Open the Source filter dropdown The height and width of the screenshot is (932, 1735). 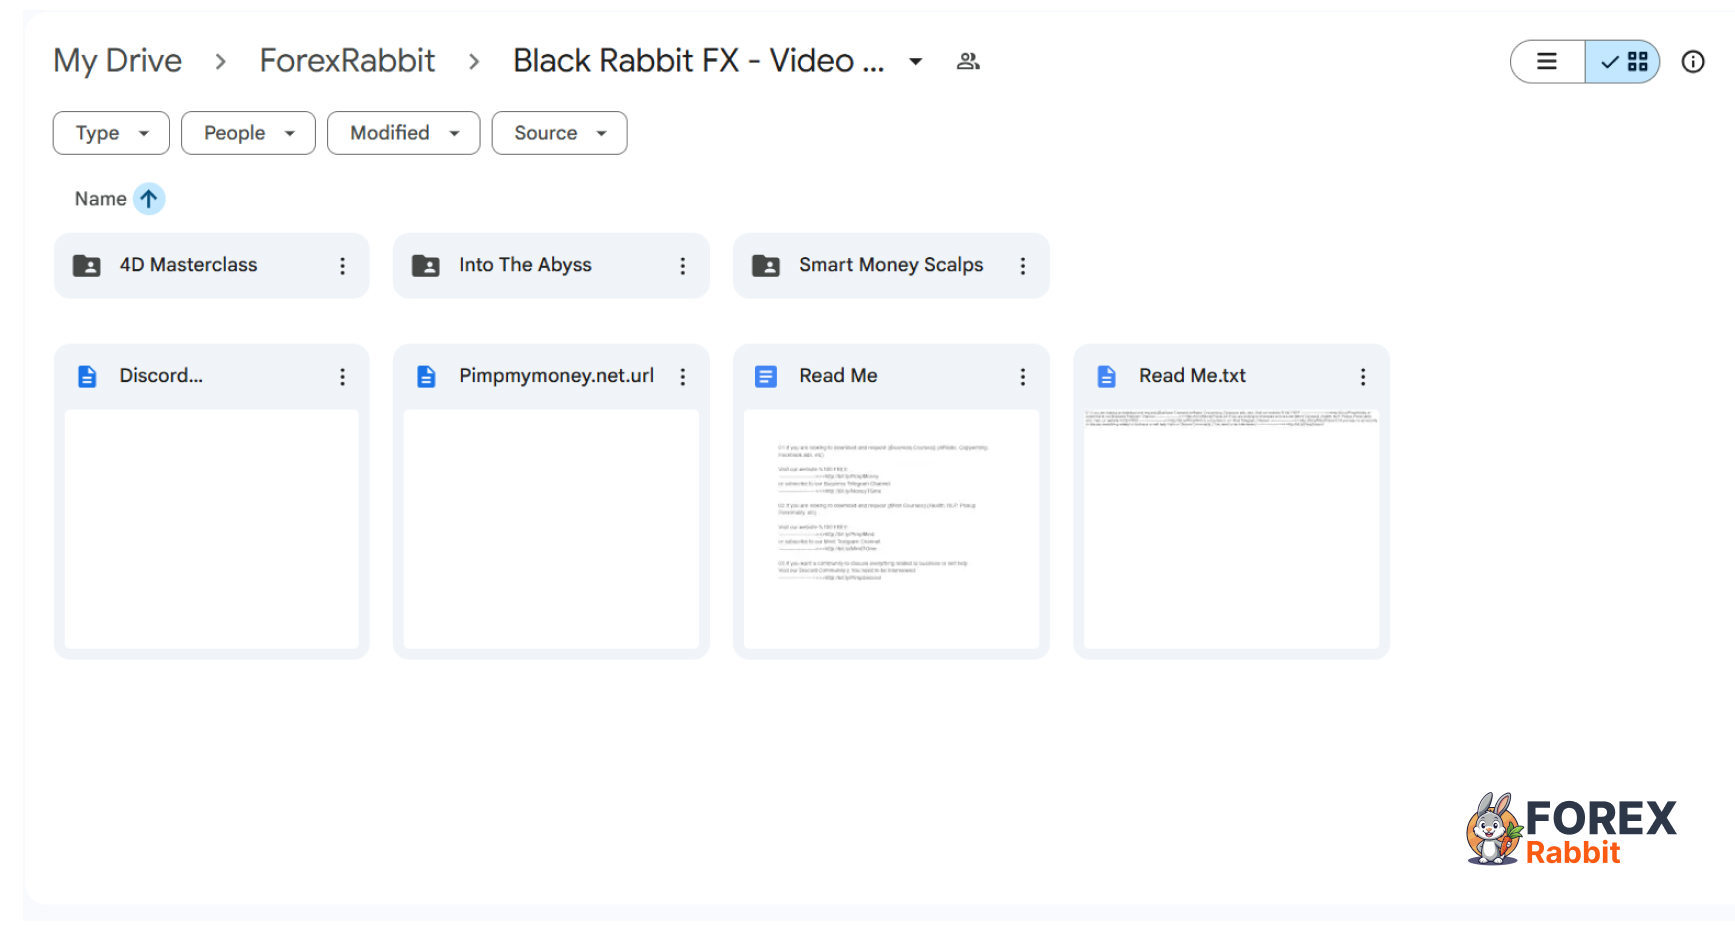pos(559,133)
